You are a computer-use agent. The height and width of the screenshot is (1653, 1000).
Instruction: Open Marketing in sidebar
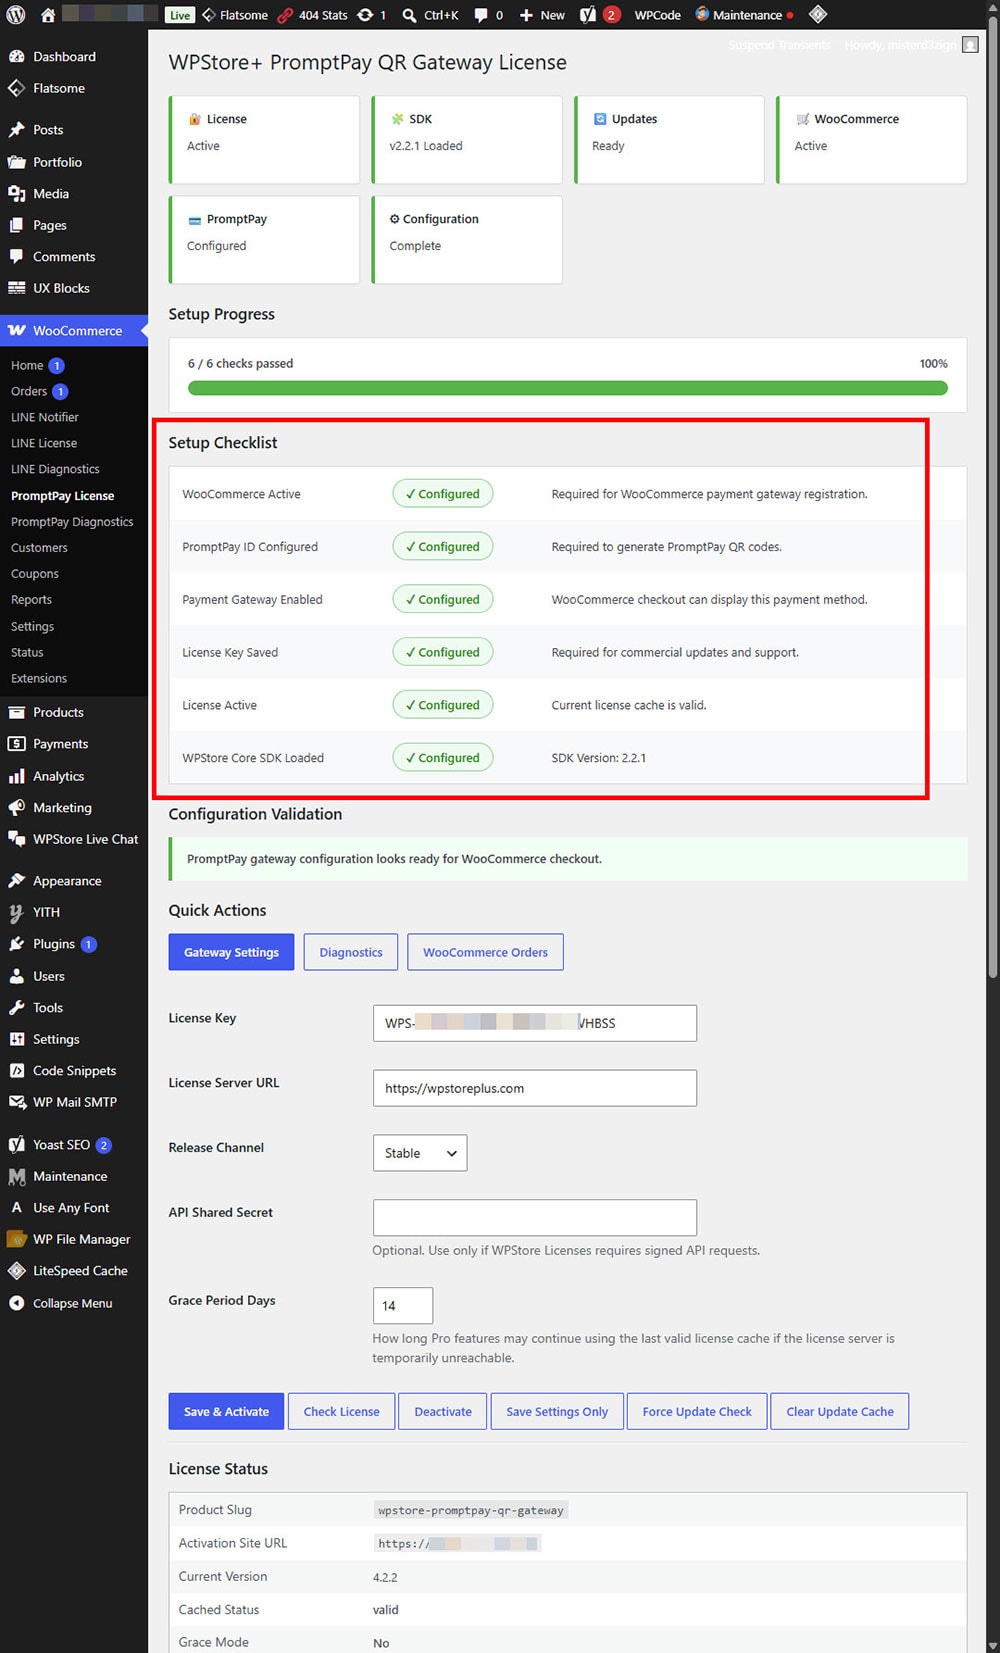[x=62, y=808]
